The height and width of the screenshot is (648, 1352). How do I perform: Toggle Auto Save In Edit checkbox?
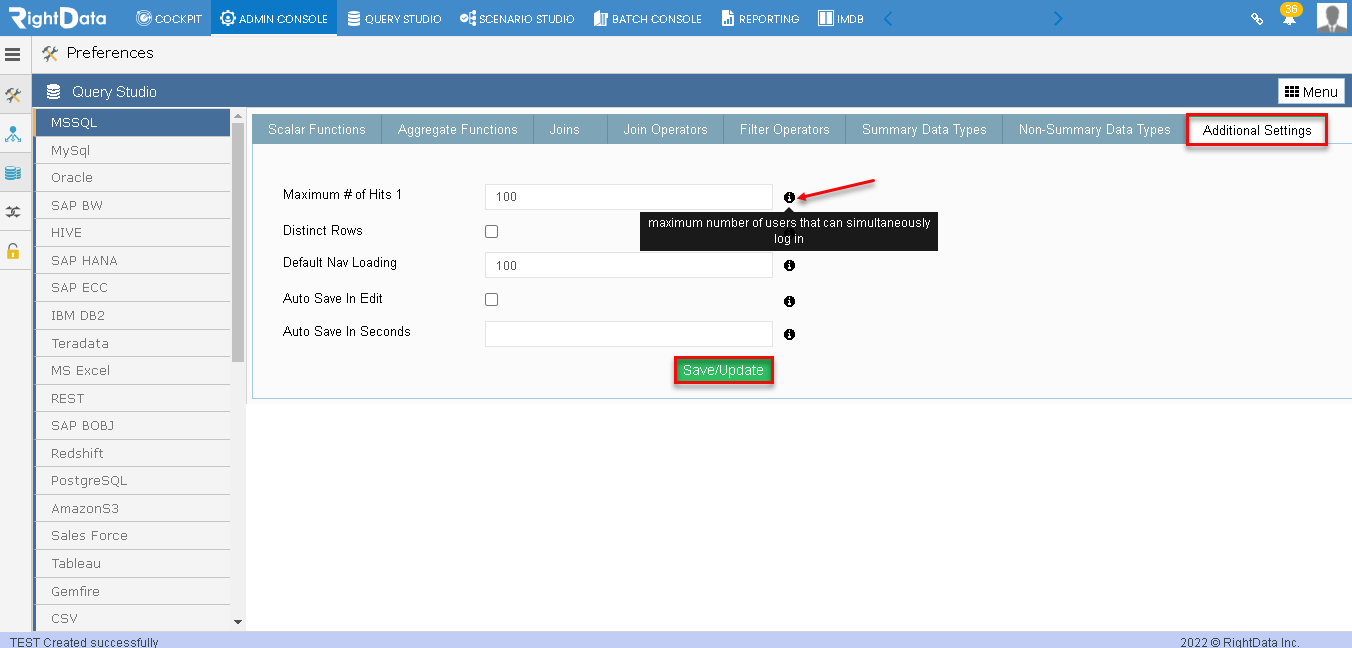[491, 299]
